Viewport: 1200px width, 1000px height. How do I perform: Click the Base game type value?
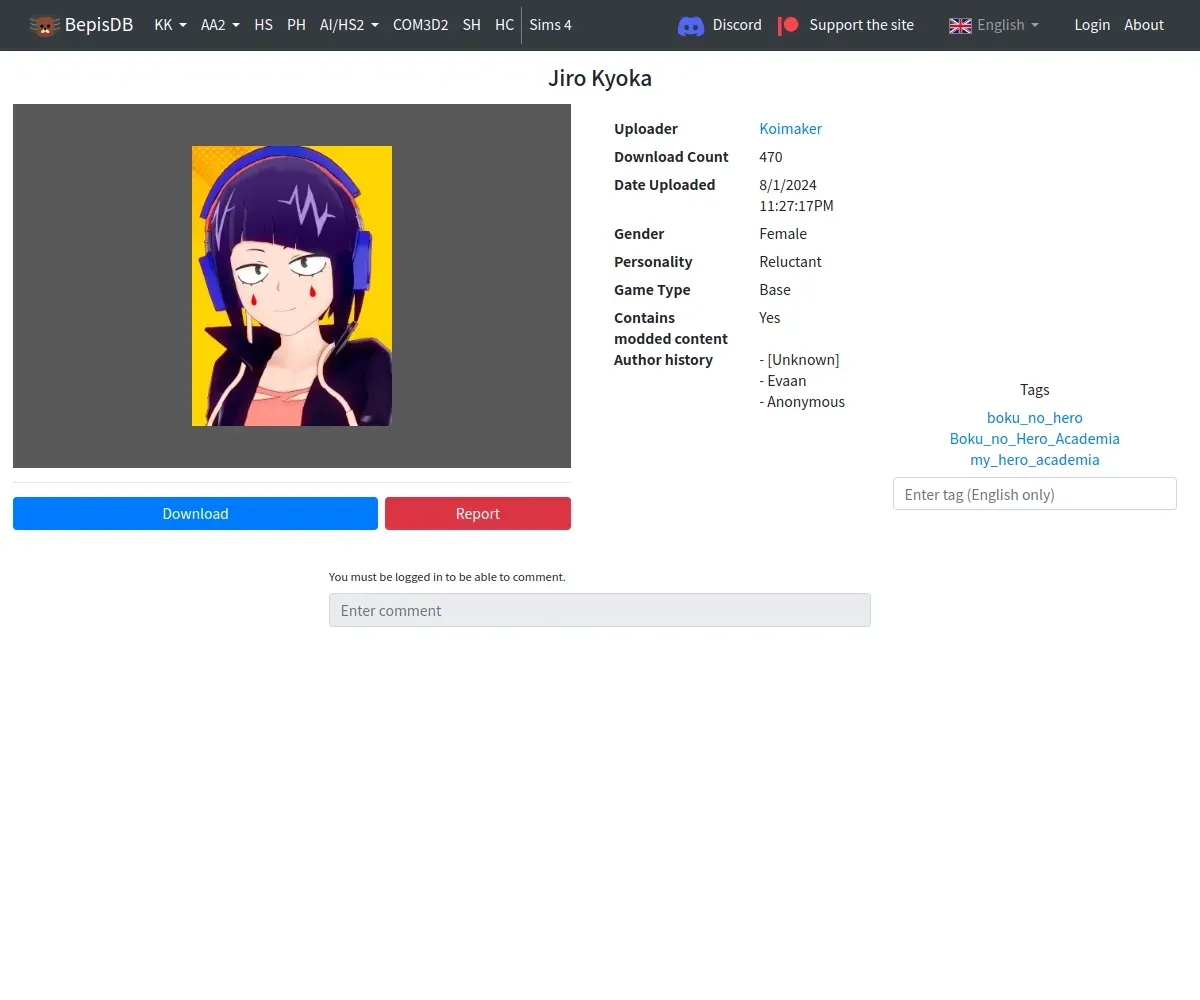(x=775, y=290)
